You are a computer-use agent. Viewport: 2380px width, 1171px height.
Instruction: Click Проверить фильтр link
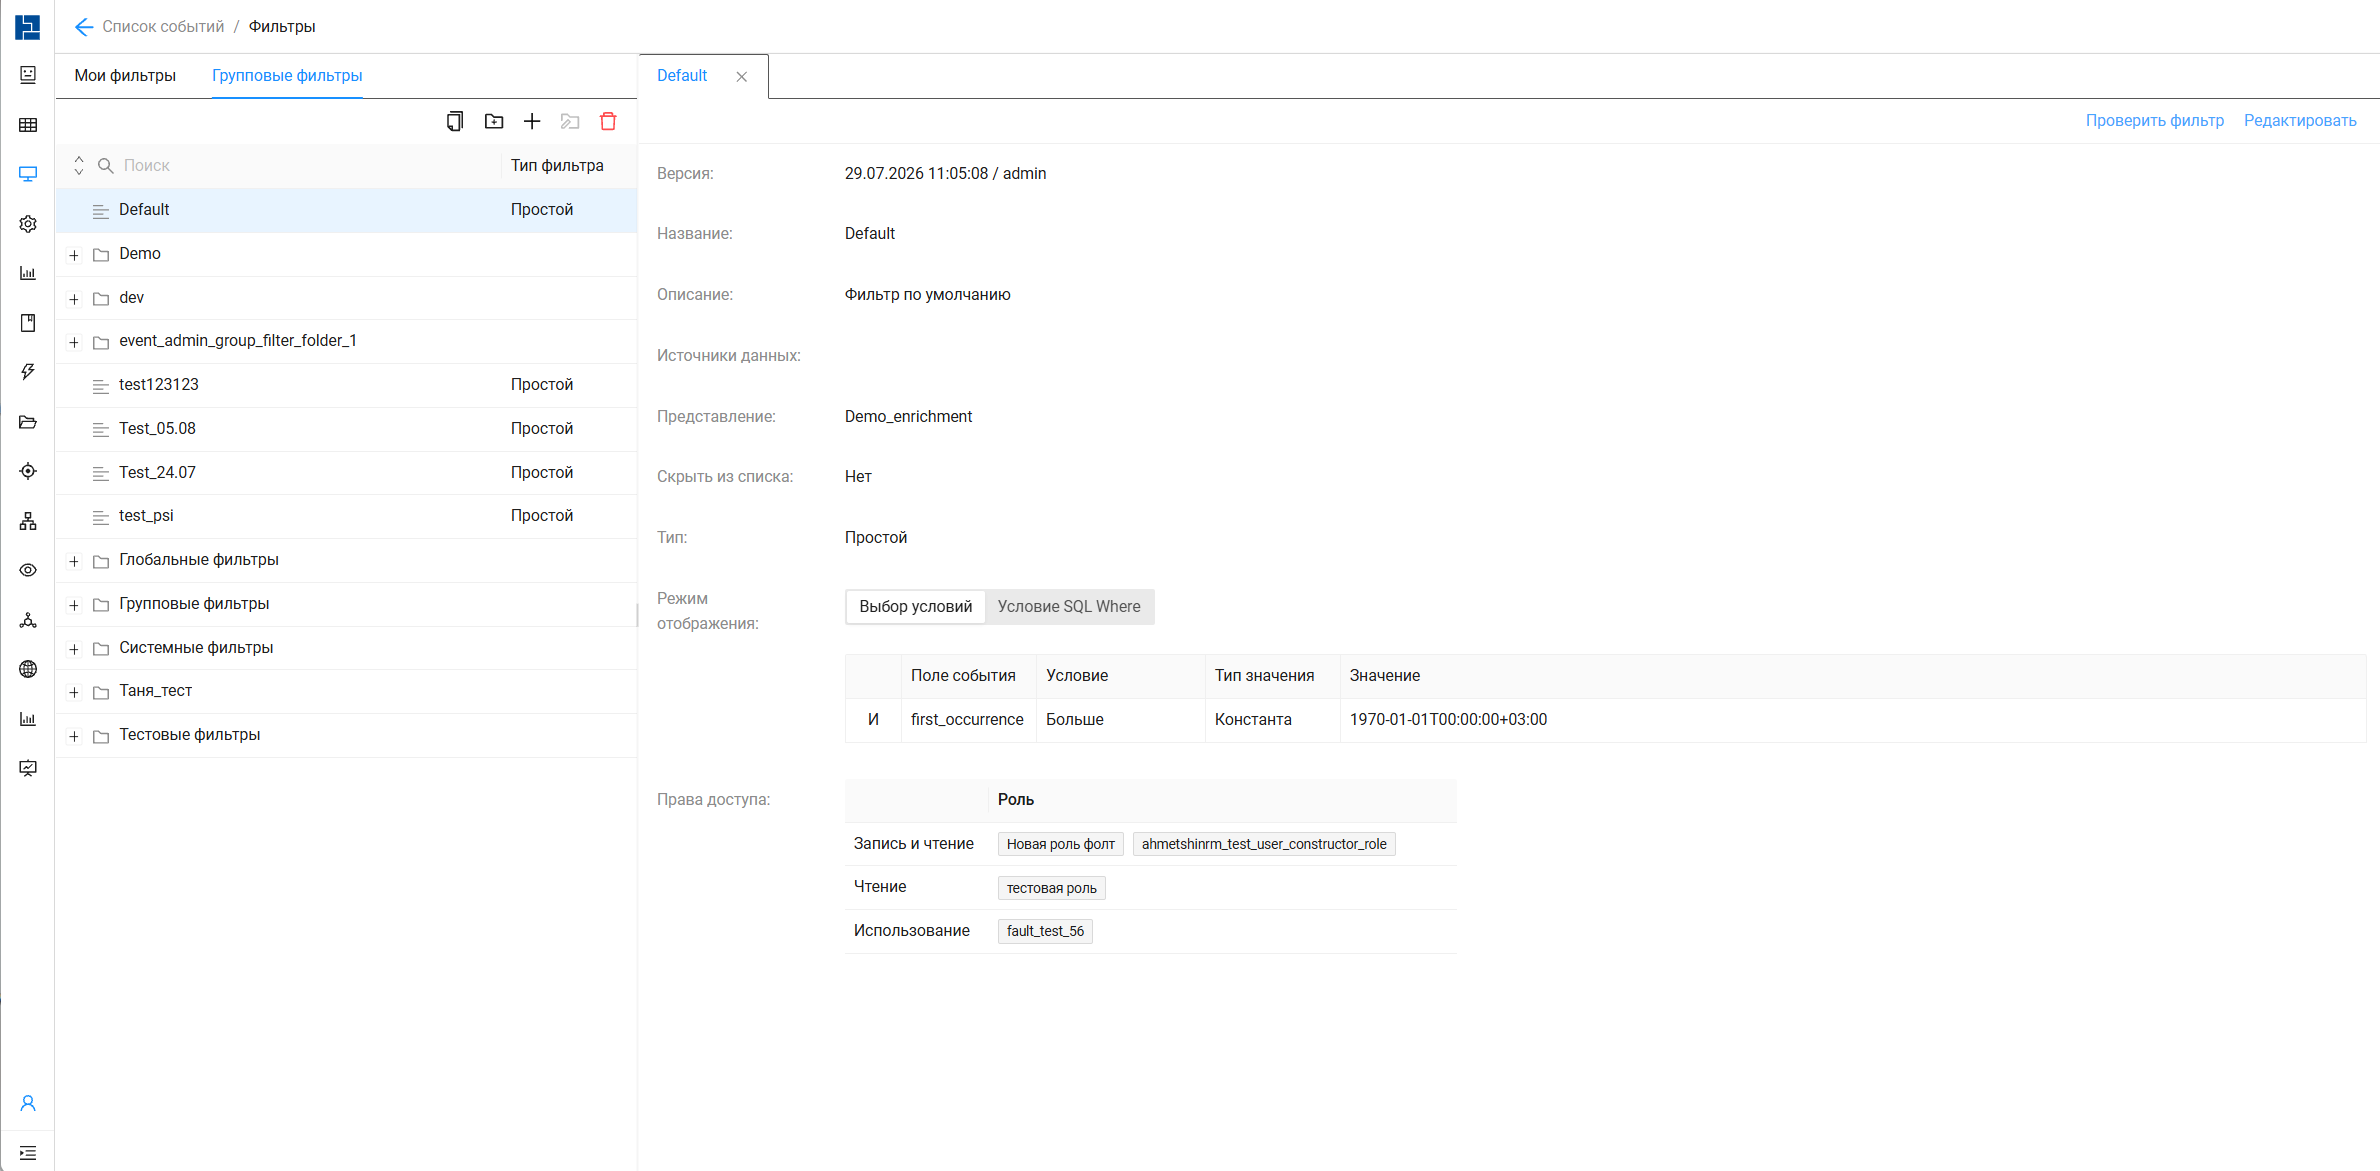(2155, 121)
